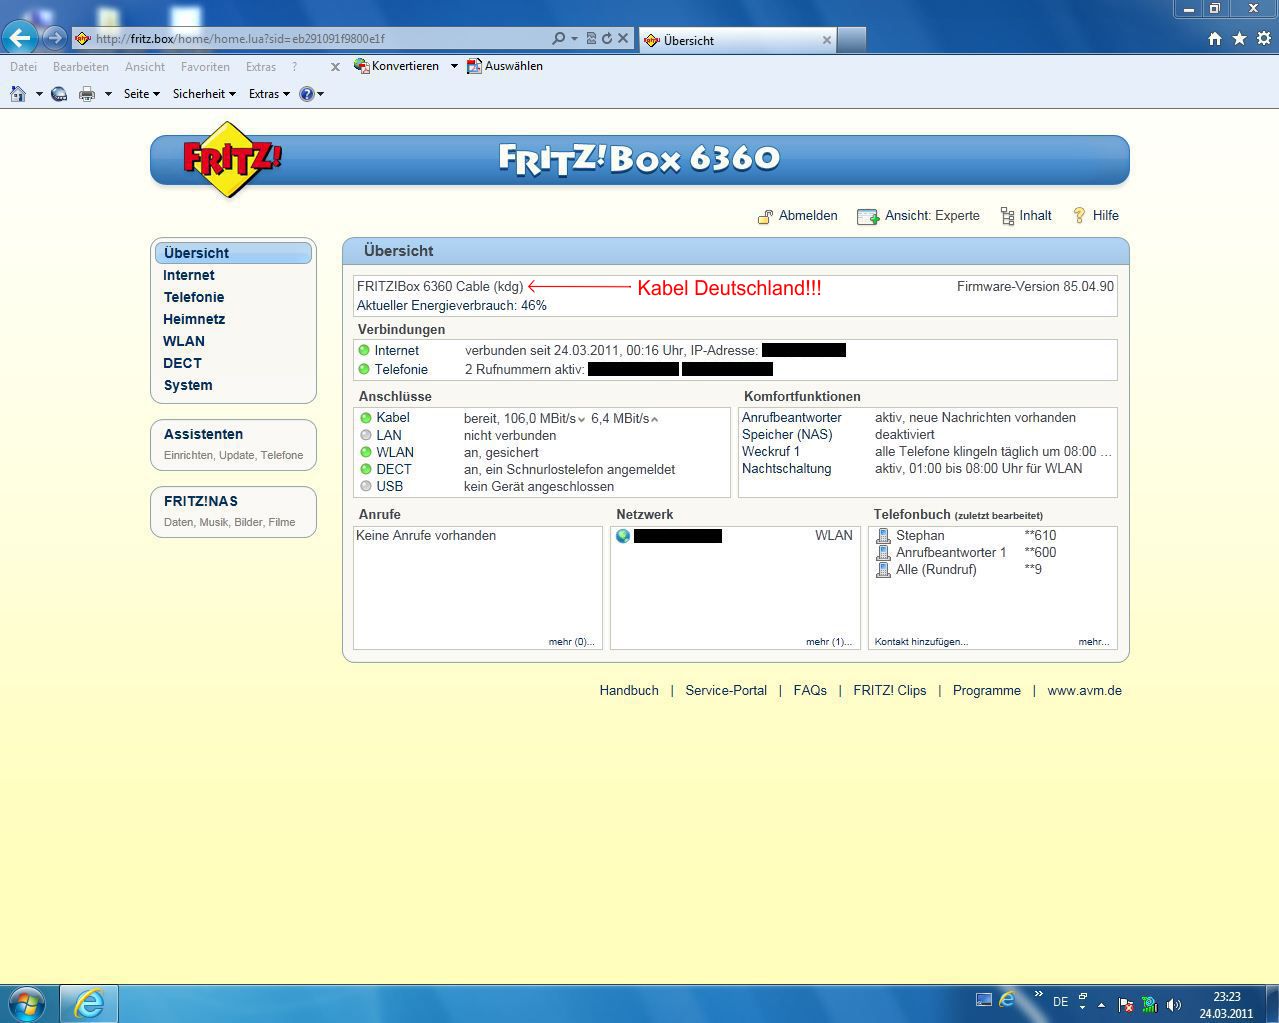
Task: Open dropdown arrow next to Home icon
Action: (x=39, y=94)
